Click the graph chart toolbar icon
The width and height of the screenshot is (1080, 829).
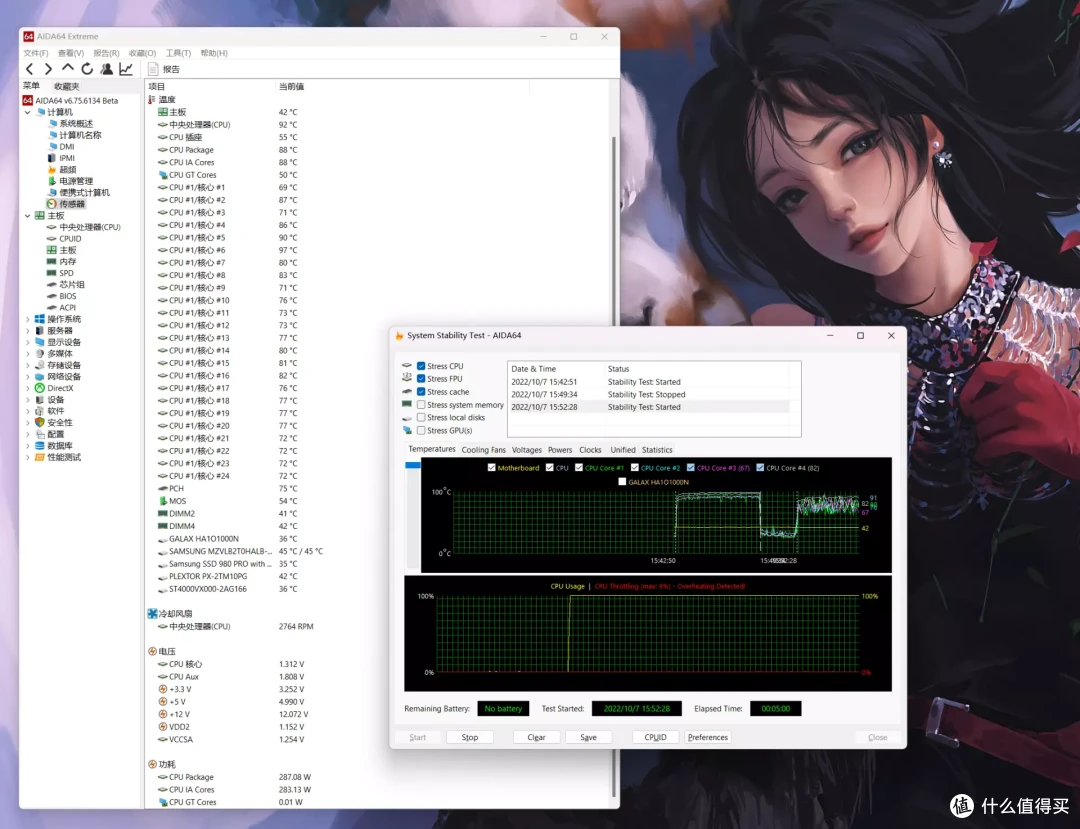click(126, 69)
